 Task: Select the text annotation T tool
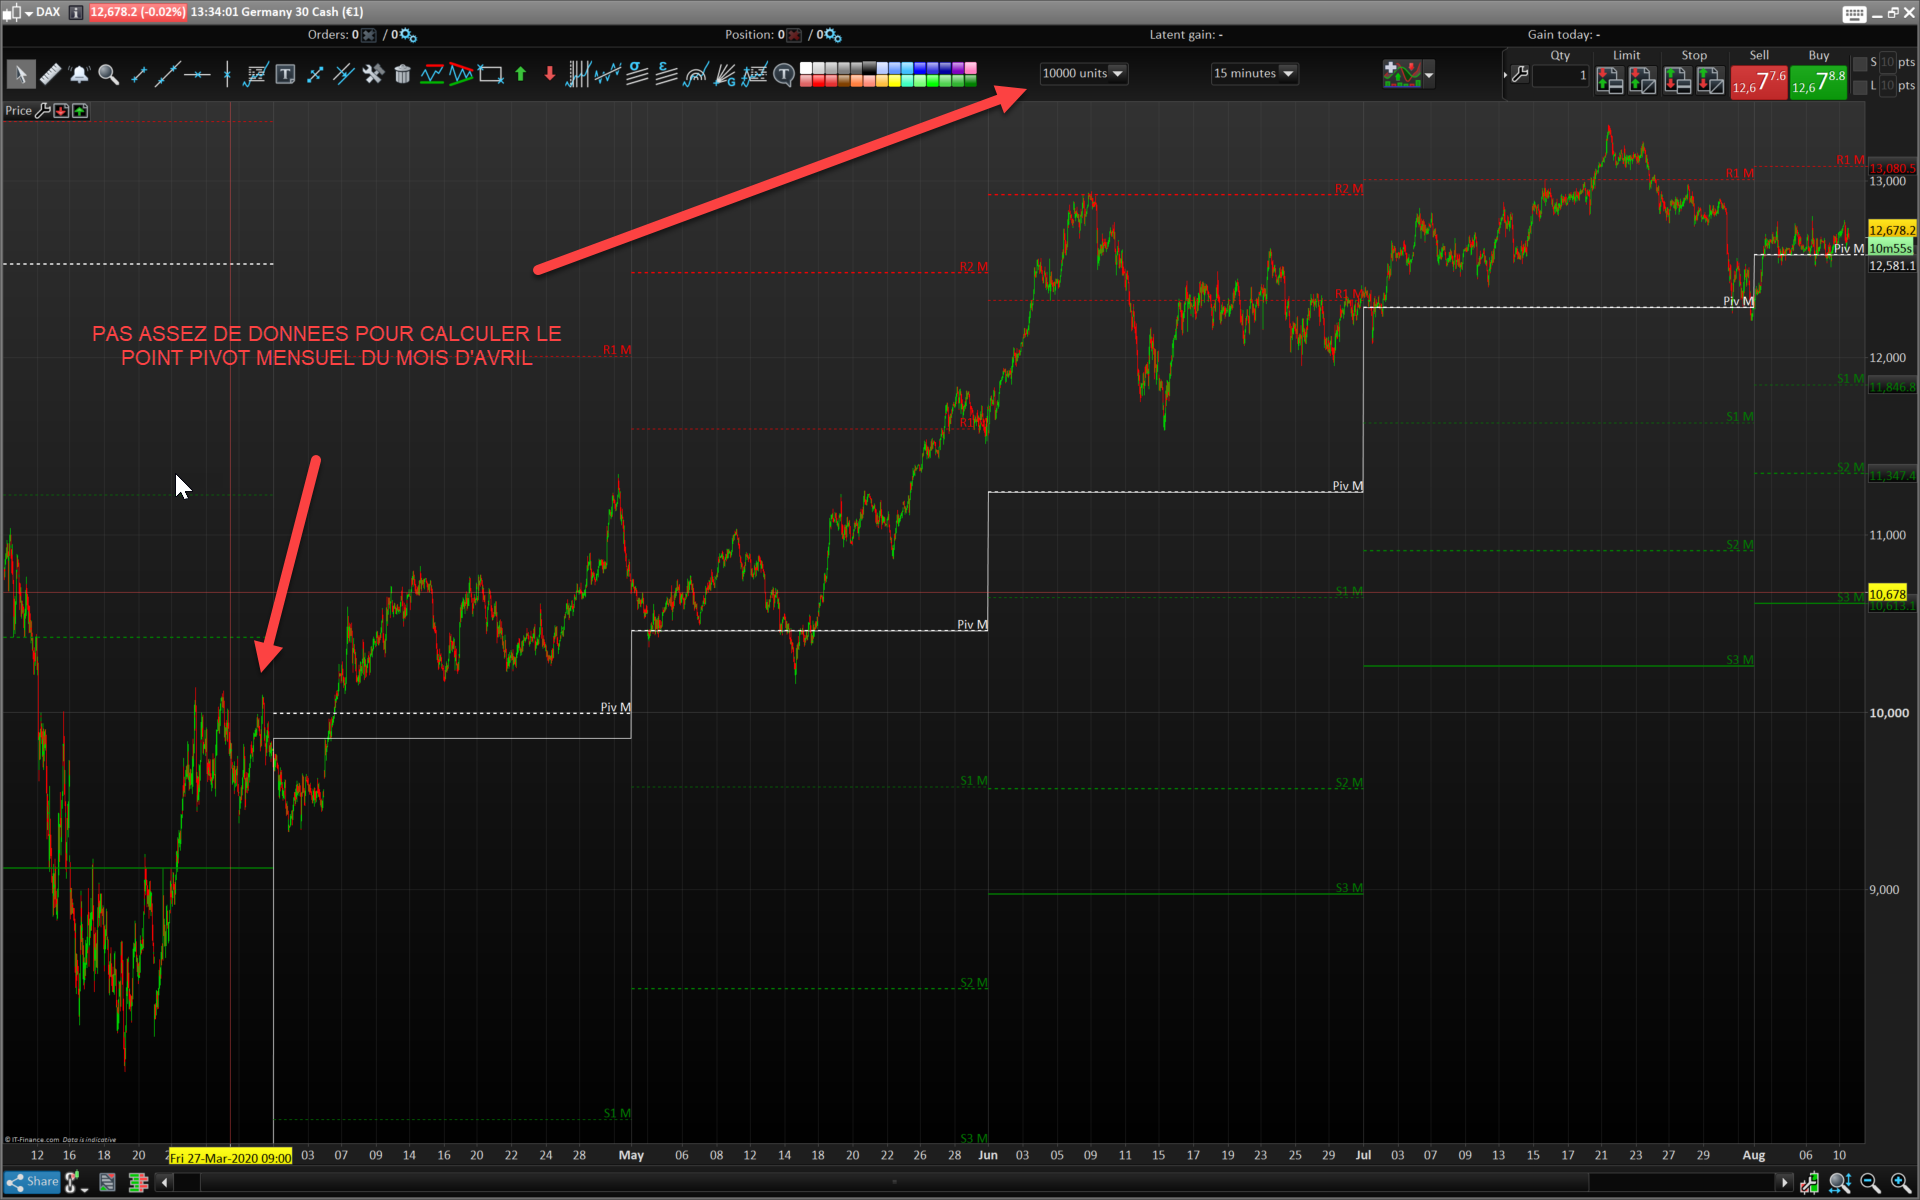coord(285,74)
